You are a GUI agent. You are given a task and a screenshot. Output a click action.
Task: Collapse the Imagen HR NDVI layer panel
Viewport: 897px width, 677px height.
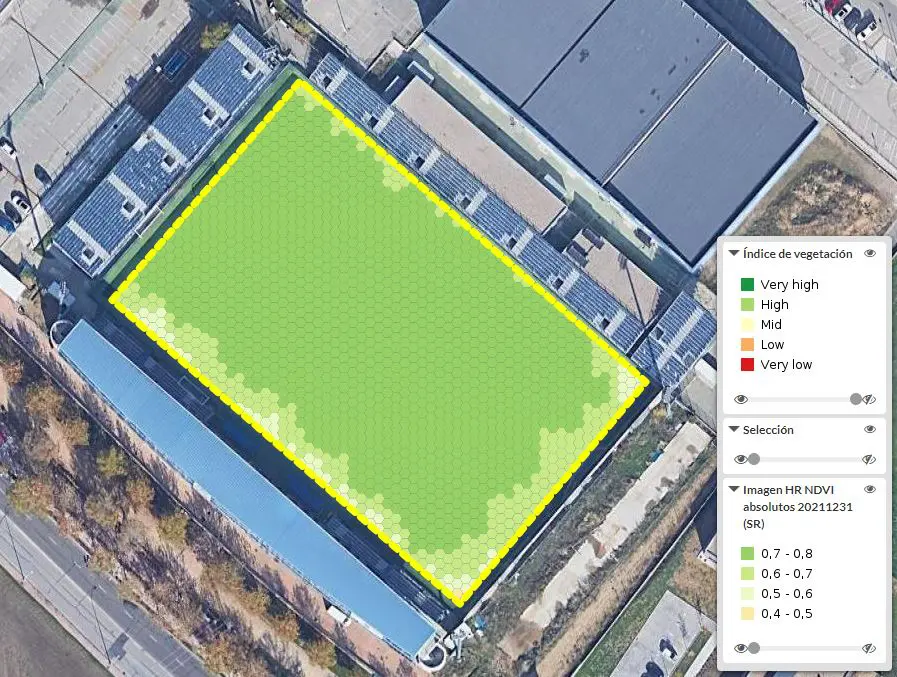point(734,489)
